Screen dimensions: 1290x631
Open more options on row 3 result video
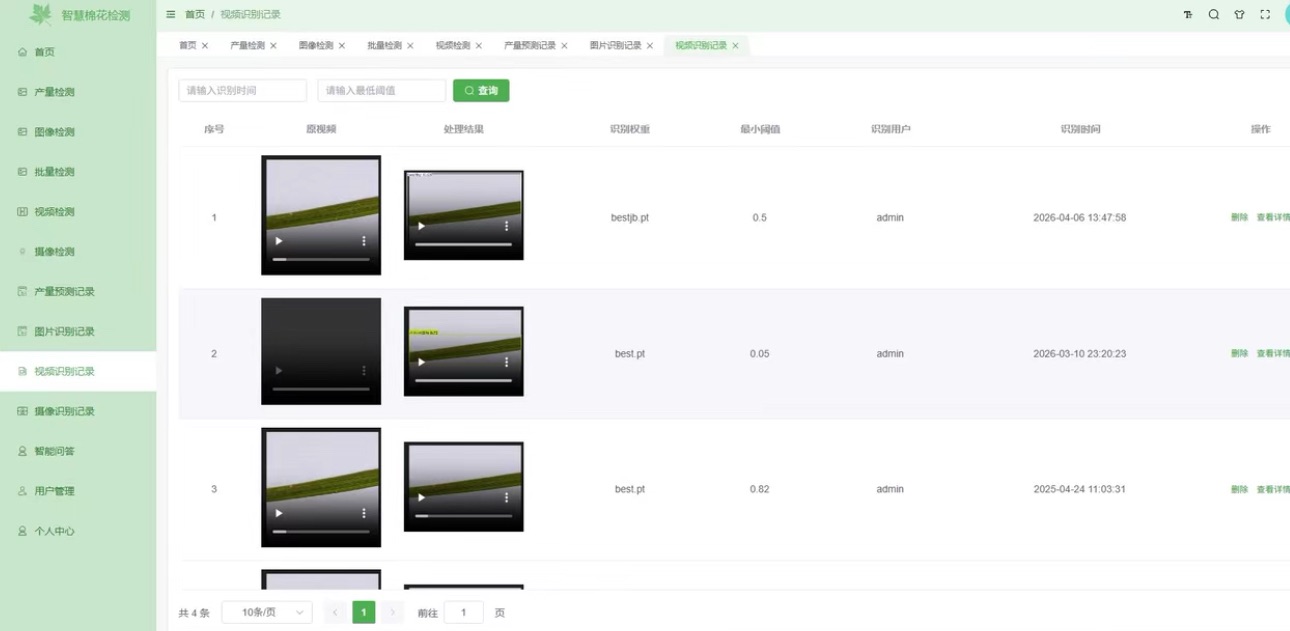[x=507, y=497]
